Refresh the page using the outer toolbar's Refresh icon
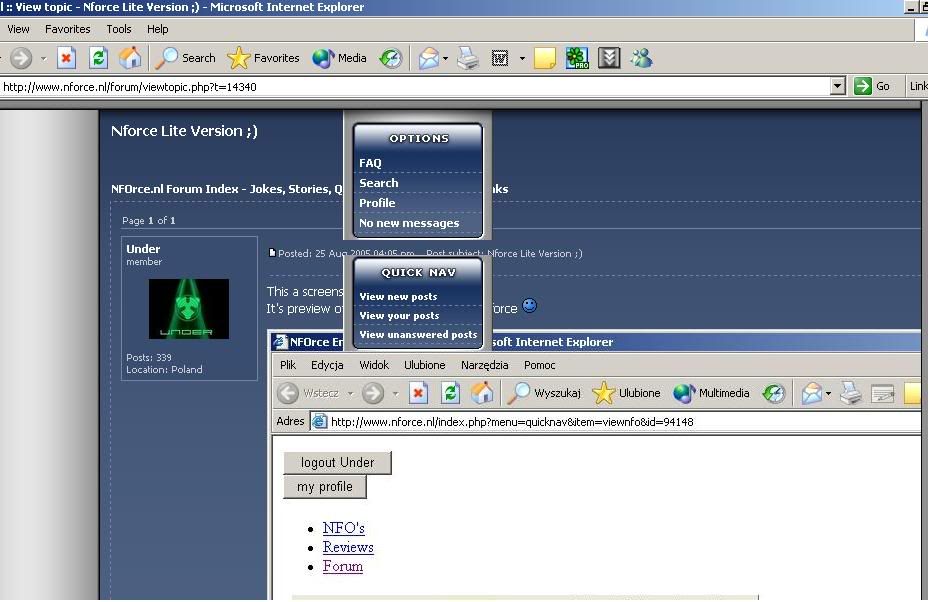 [98, 58]
